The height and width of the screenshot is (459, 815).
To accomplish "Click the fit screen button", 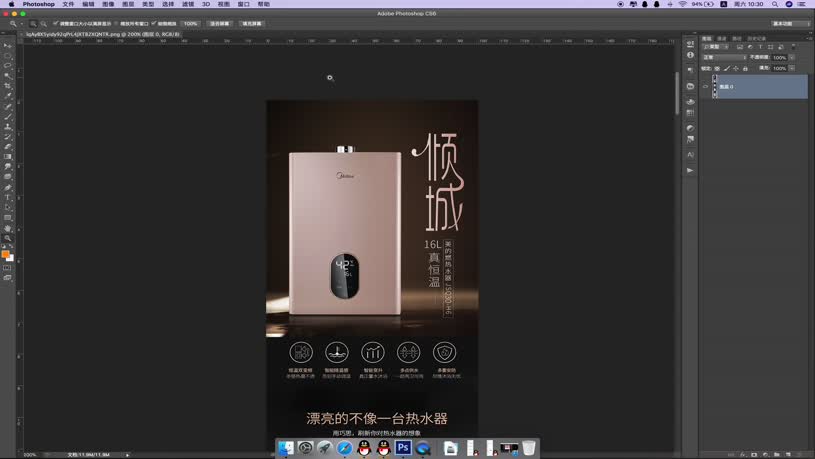I will coord(219,24).
